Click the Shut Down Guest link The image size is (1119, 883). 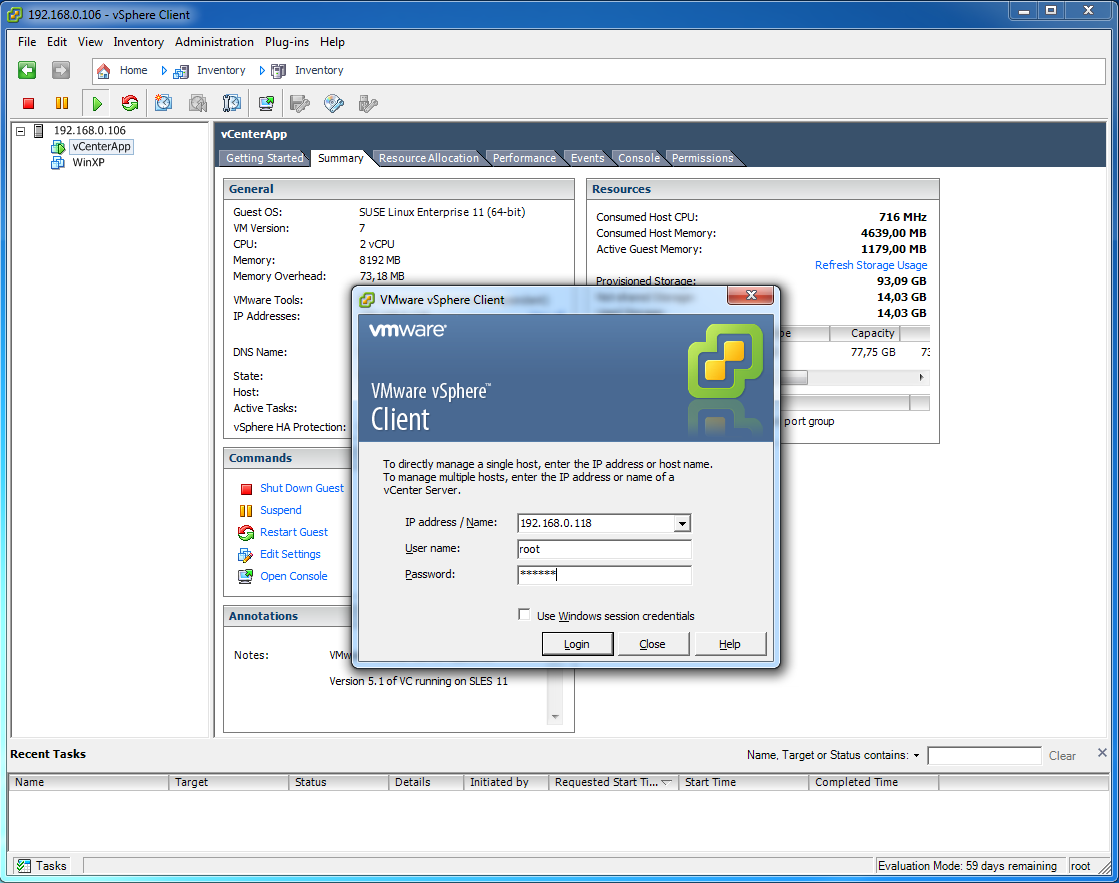pos(302,488)
